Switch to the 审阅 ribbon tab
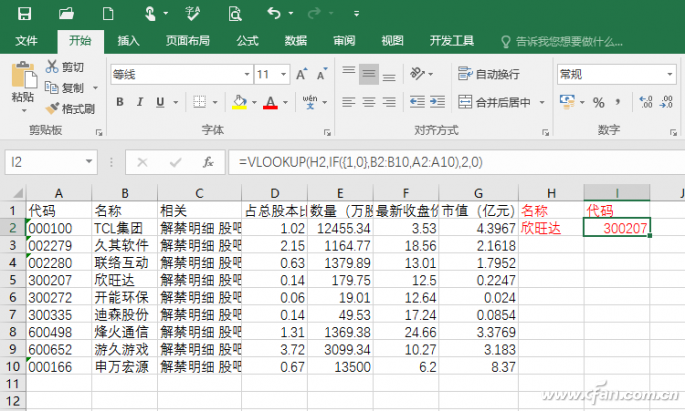Viewport: 685px width, 411px height. tap(344, 41)
